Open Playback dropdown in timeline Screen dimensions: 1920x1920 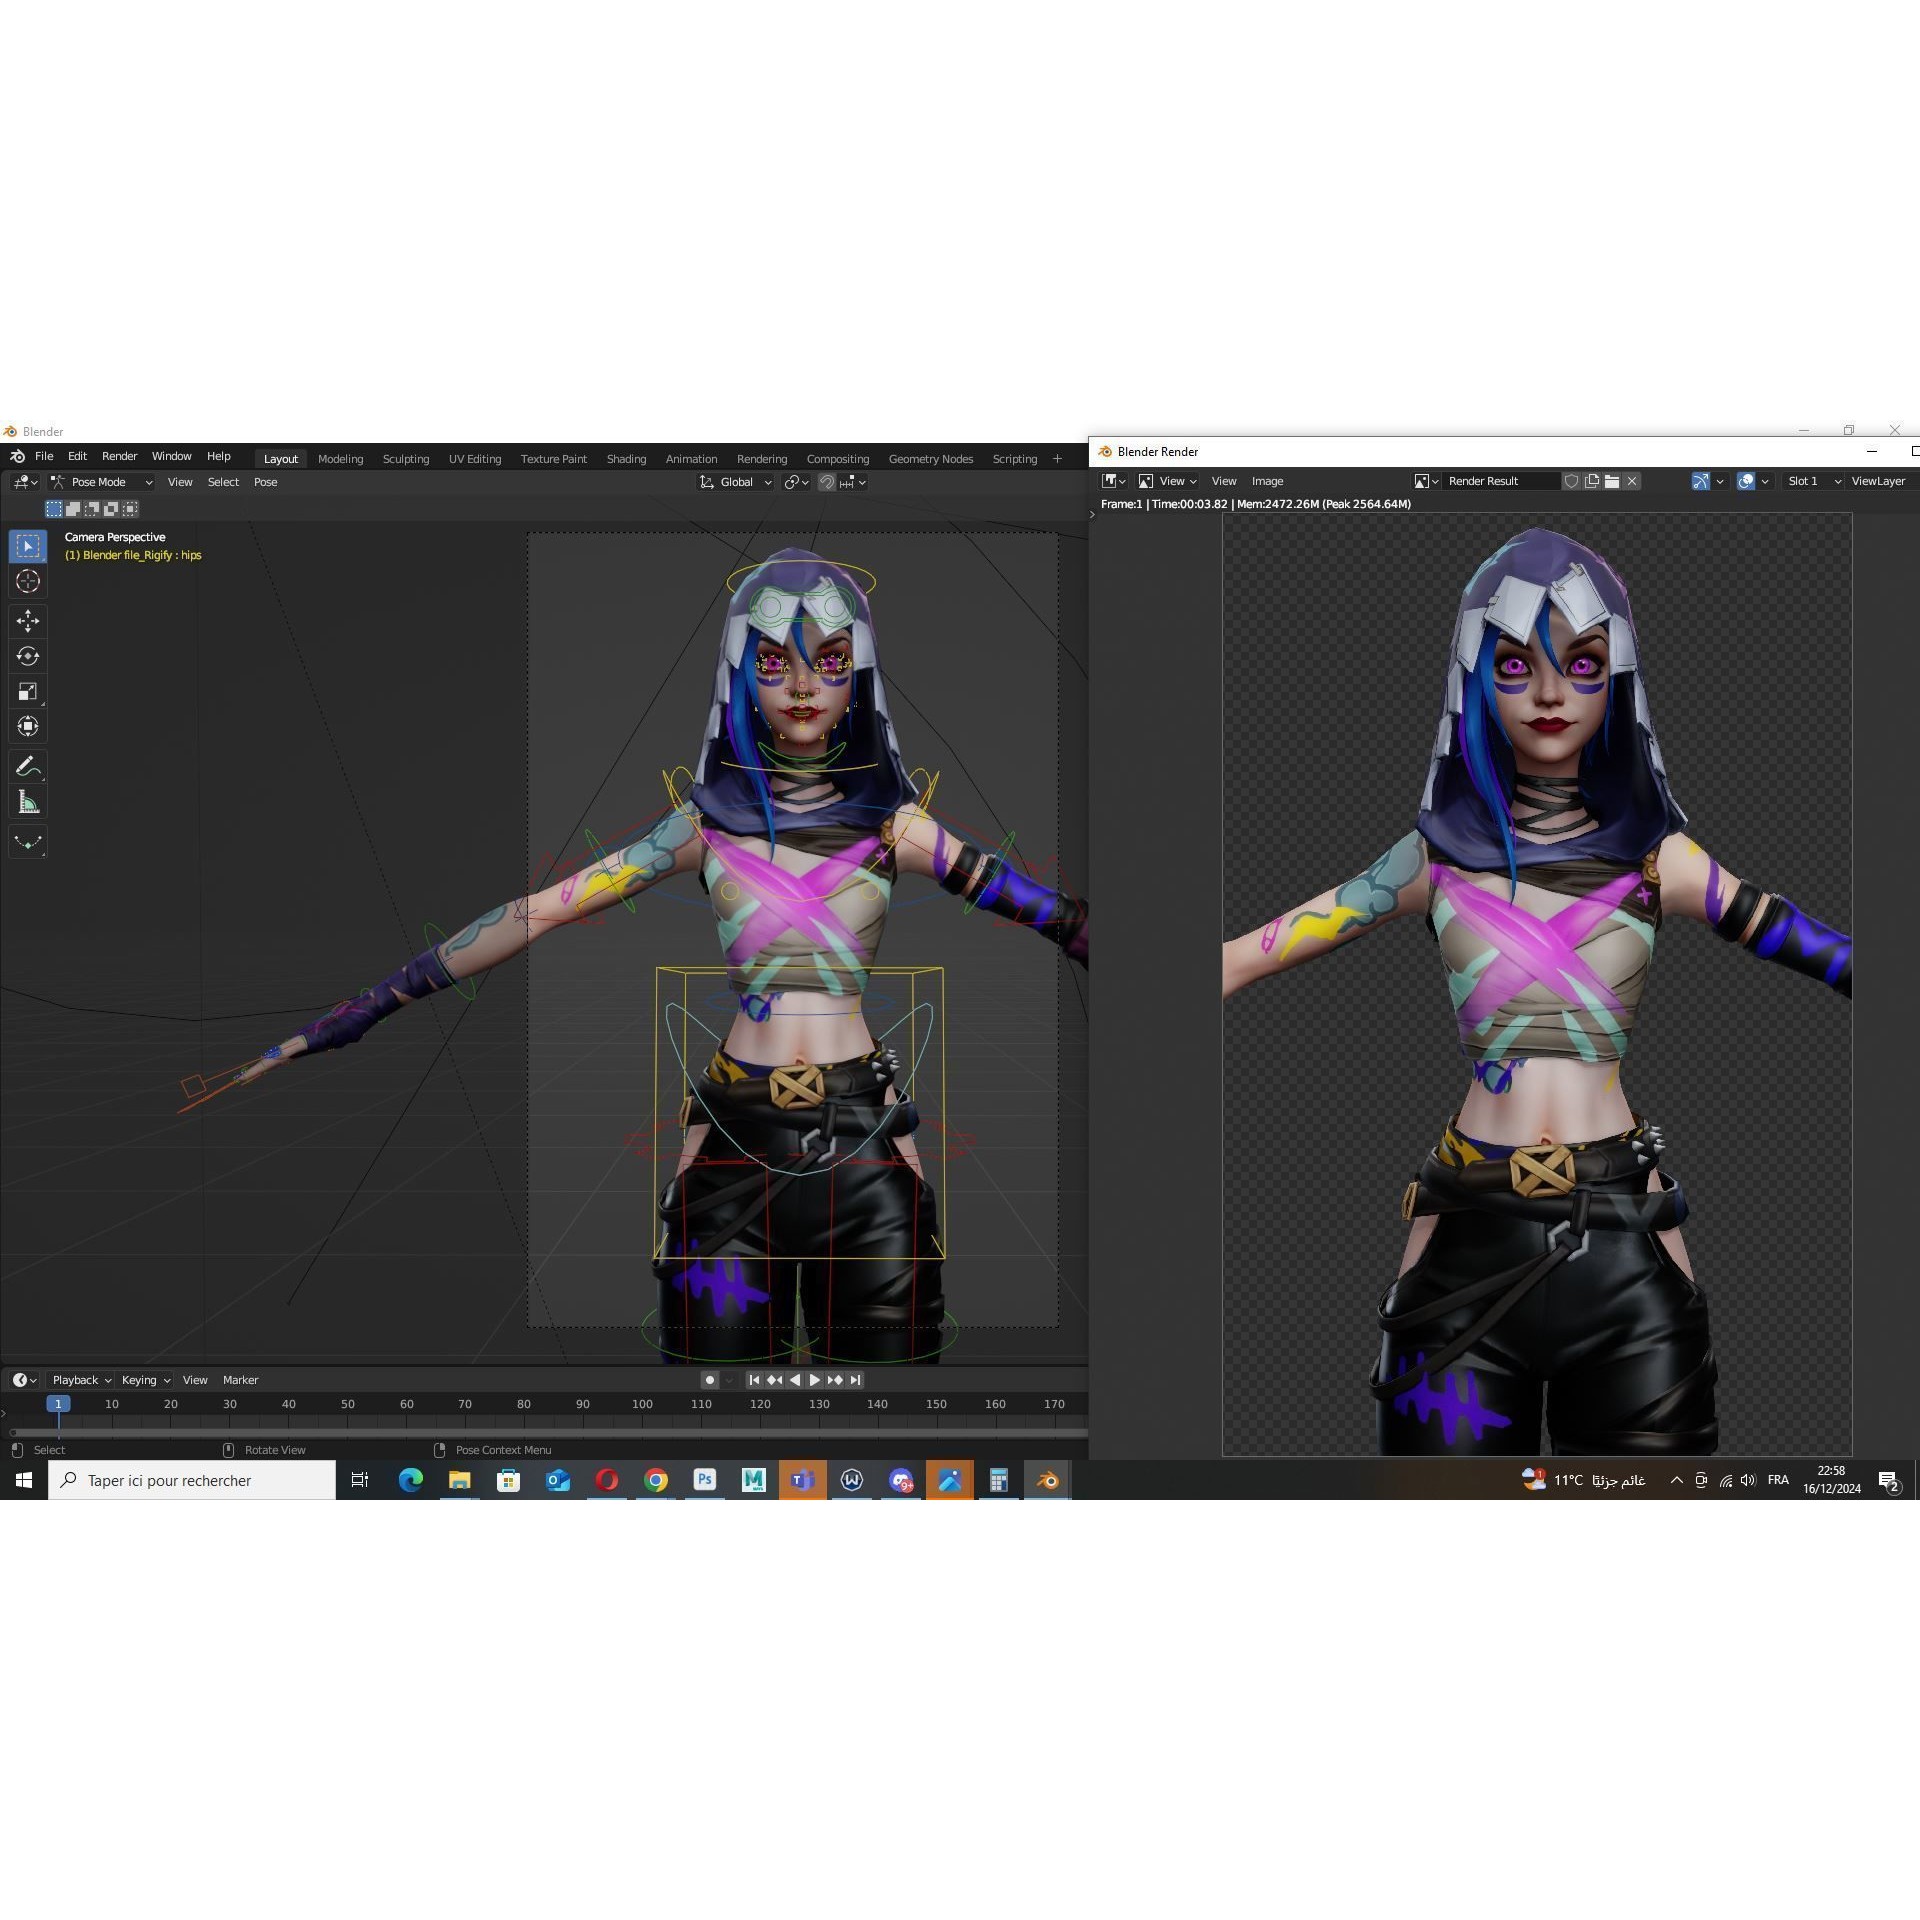tap(81, 1380)
